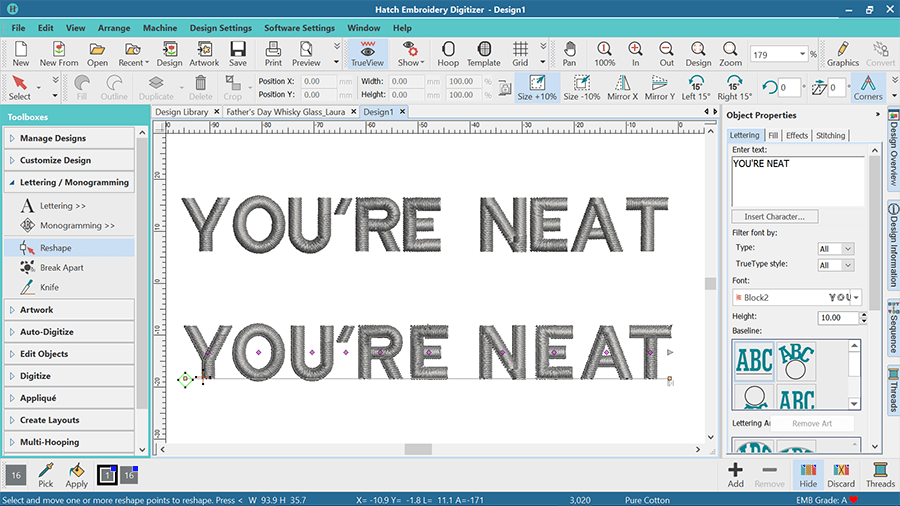Pick a thread color with Pick
The width and height of the screenshot is (900, 506).
point(45,474)
